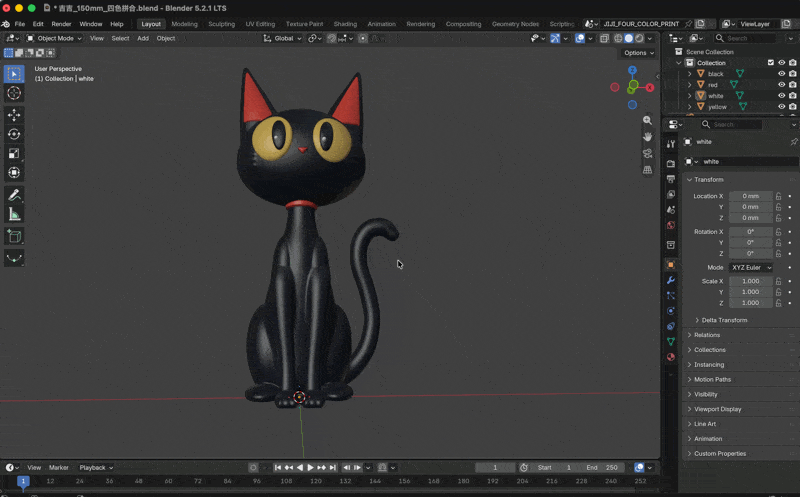The width and height of the screenshot is (800, 497).
Task: Click the viewport zoom magnifier icon
Action: coord(647,120)
